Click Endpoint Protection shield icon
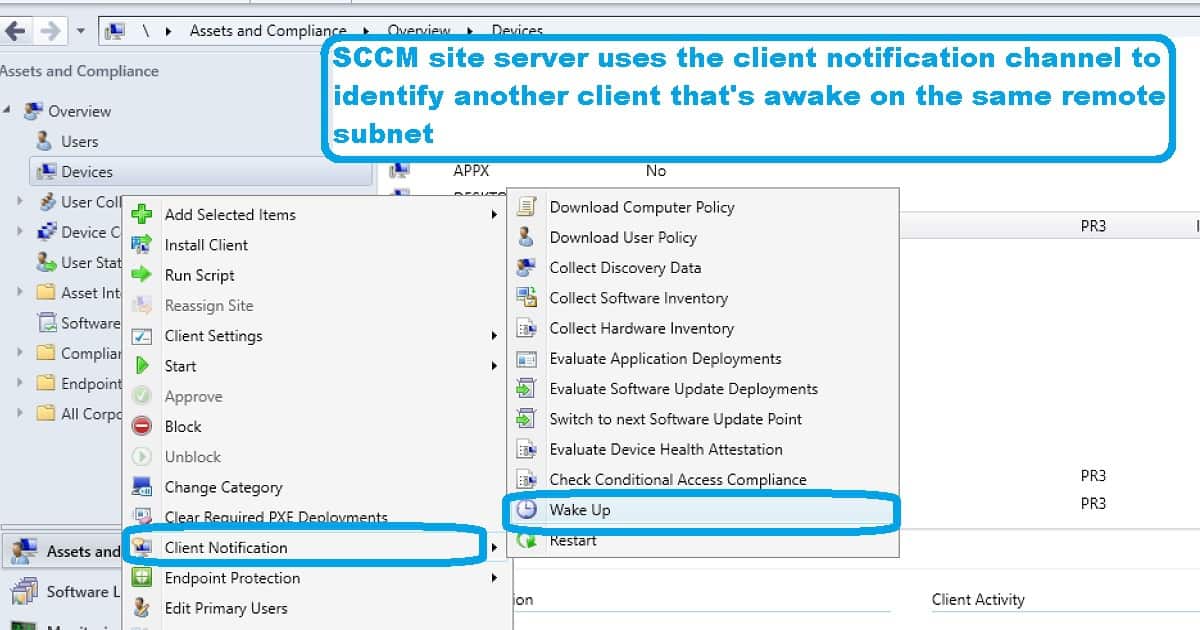 [x=143, y=577]
